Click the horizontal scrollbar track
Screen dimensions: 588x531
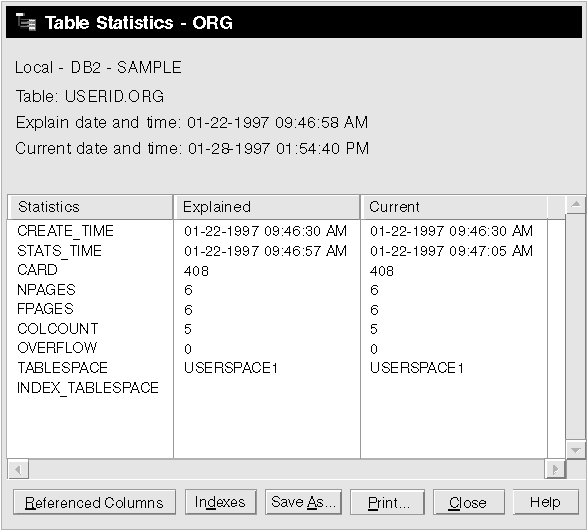click(286, 469)
